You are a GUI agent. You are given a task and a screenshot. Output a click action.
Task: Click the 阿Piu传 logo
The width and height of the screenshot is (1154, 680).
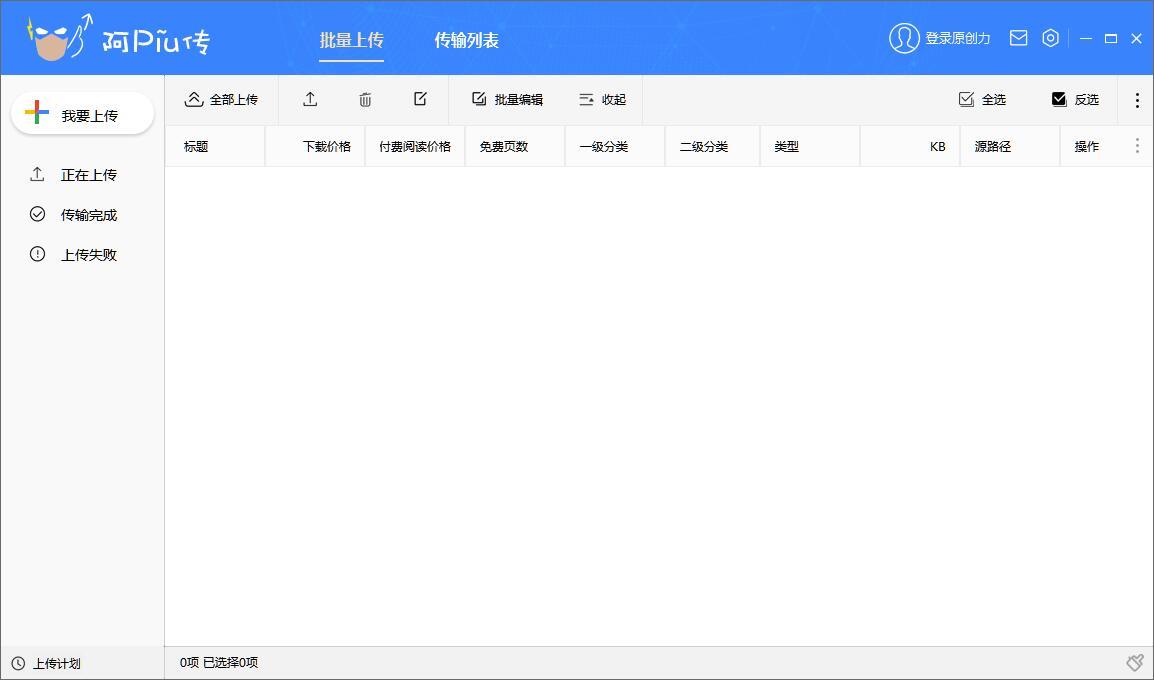(x=118, y=38)
